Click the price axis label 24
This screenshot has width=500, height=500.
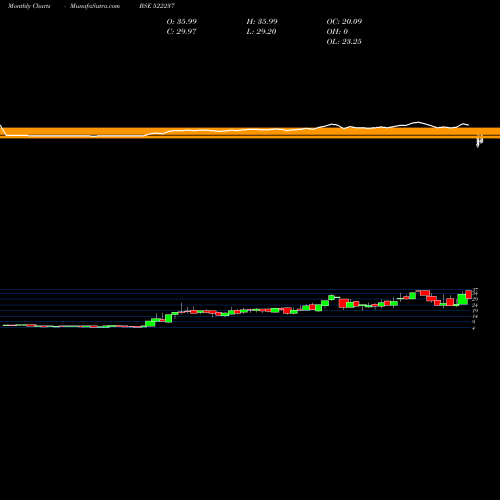click(x=475, y=305)
